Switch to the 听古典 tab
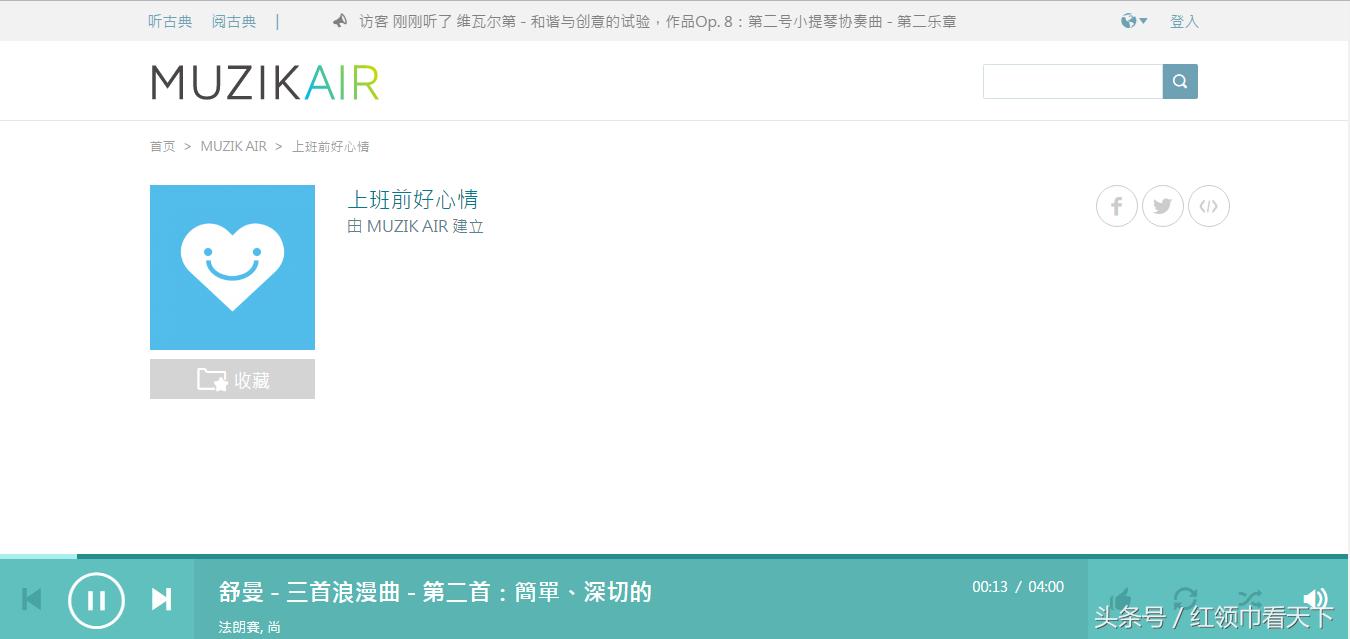The height and width of the screenshot is (639, 1350). coord(170,20)
